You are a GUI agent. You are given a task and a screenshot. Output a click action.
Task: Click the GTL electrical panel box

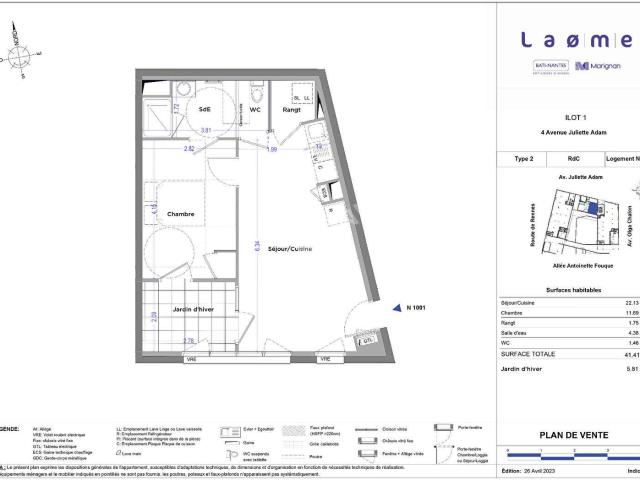367,340
